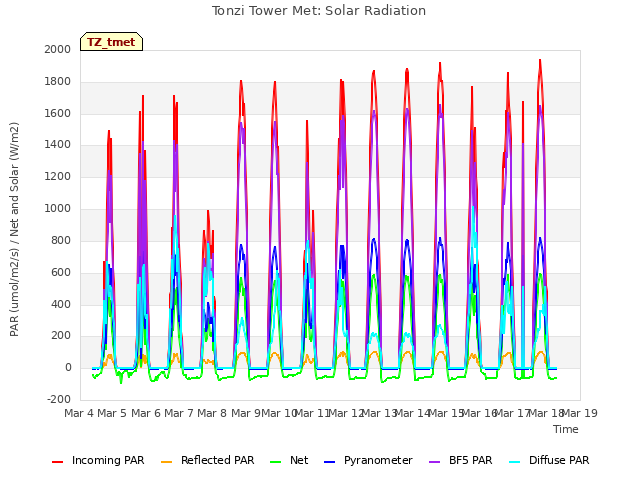The height and width of the screenshot is (480, 640).
Task: Click the Reflected PAR legend label
Action: point(218,460)
